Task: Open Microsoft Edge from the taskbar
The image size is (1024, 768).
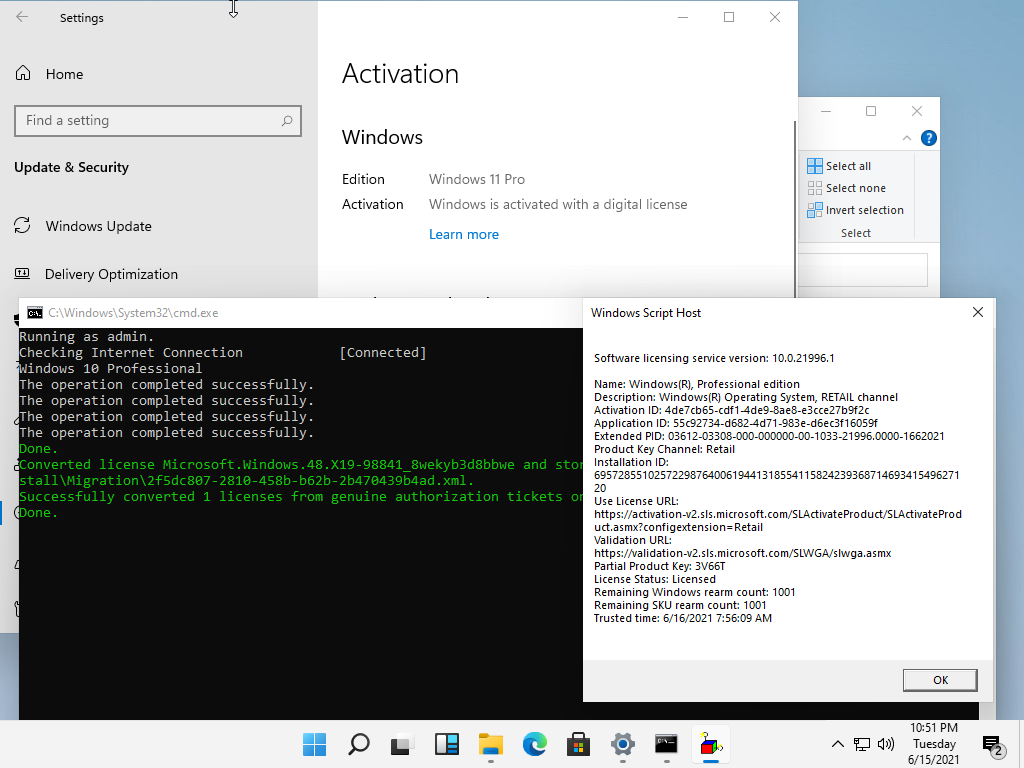Action: 534,744
